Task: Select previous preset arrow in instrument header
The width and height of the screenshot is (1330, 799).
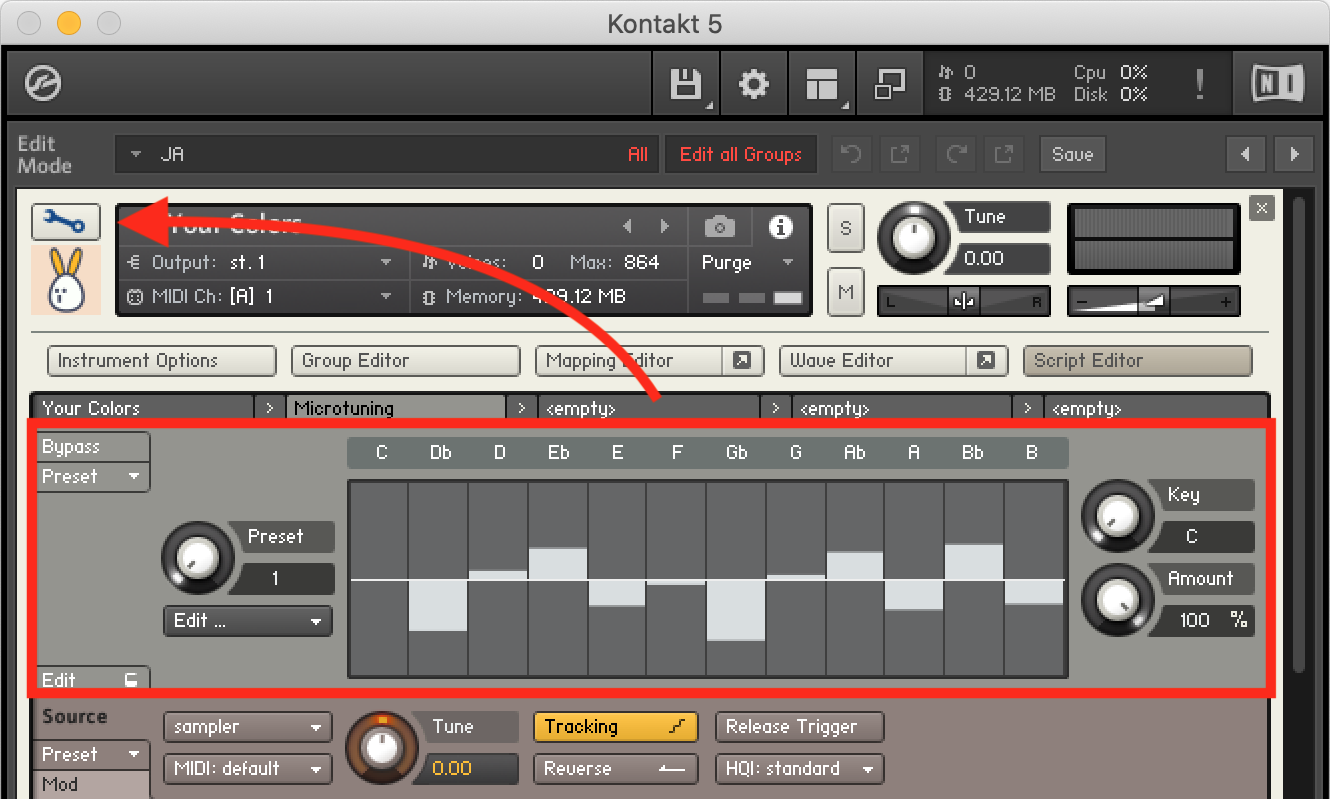Action: pyautogui.click(x=628, y=227)
